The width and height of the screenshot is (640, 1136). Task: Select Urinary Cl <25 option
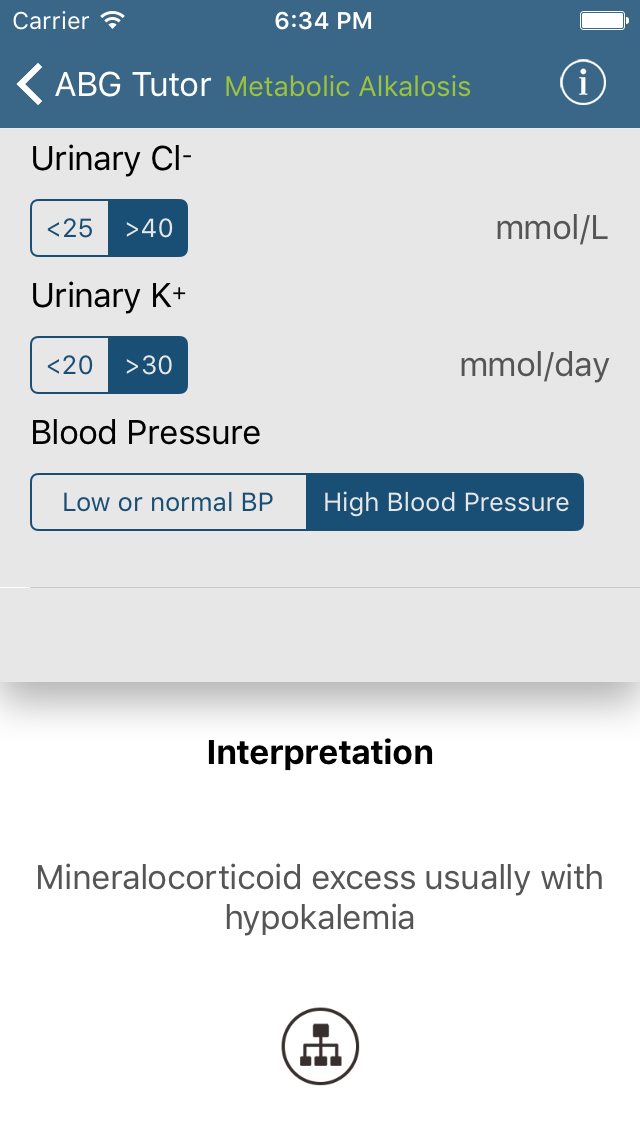coord(70,228)
